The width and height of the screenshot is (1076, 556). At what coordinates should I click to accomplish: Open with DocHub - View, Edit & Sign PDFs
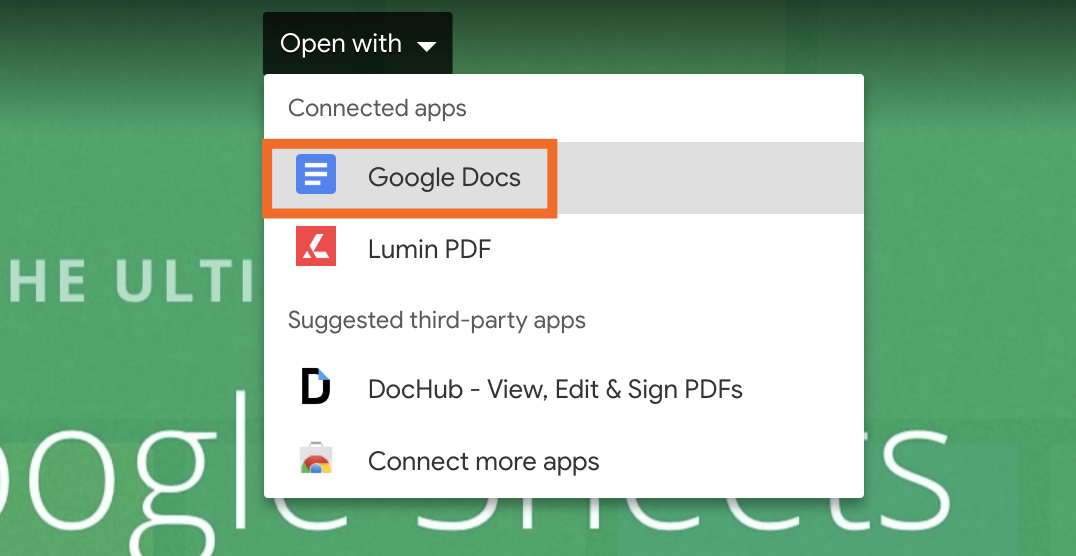[555, 388]
